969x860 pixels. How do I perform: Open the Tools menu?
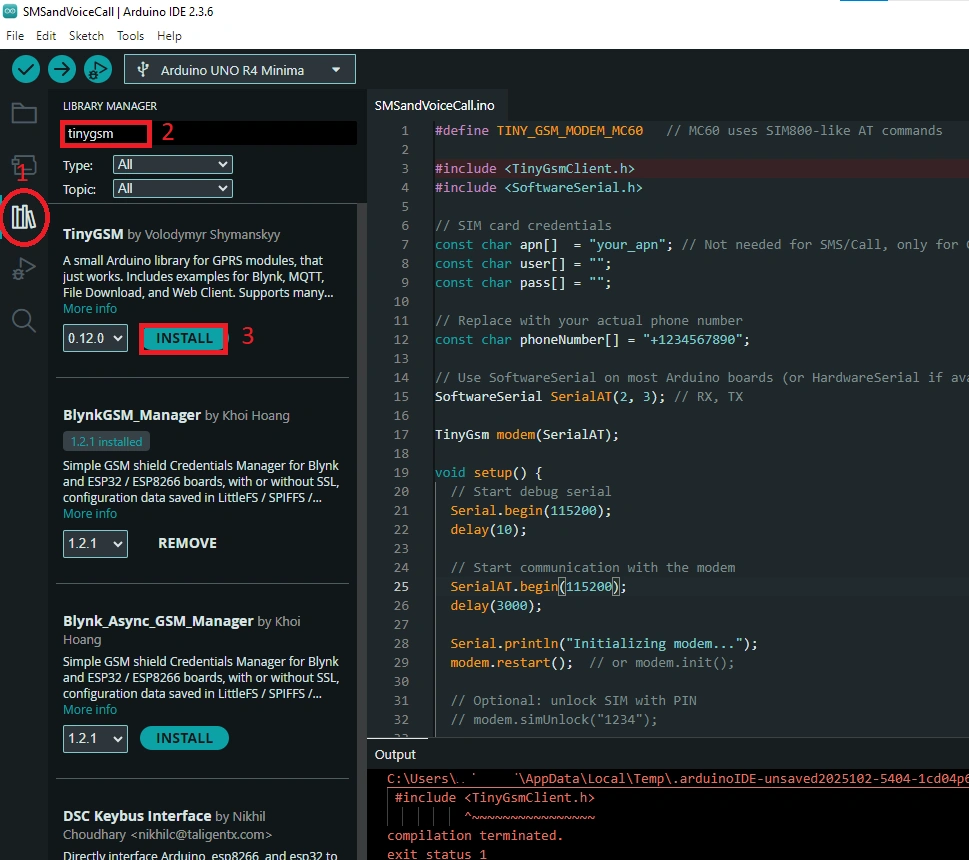coord(130,35)
